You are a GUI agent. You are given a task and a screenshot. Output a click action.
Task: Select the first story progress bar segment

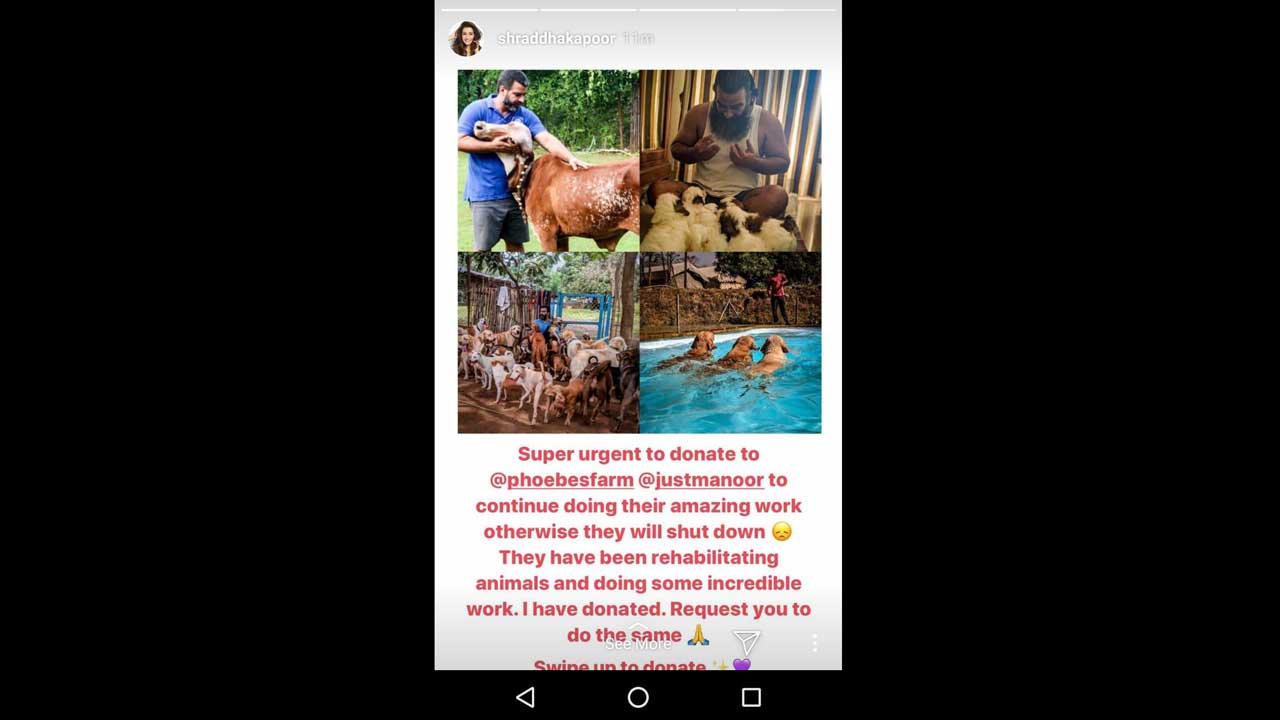tap(489, 10)
